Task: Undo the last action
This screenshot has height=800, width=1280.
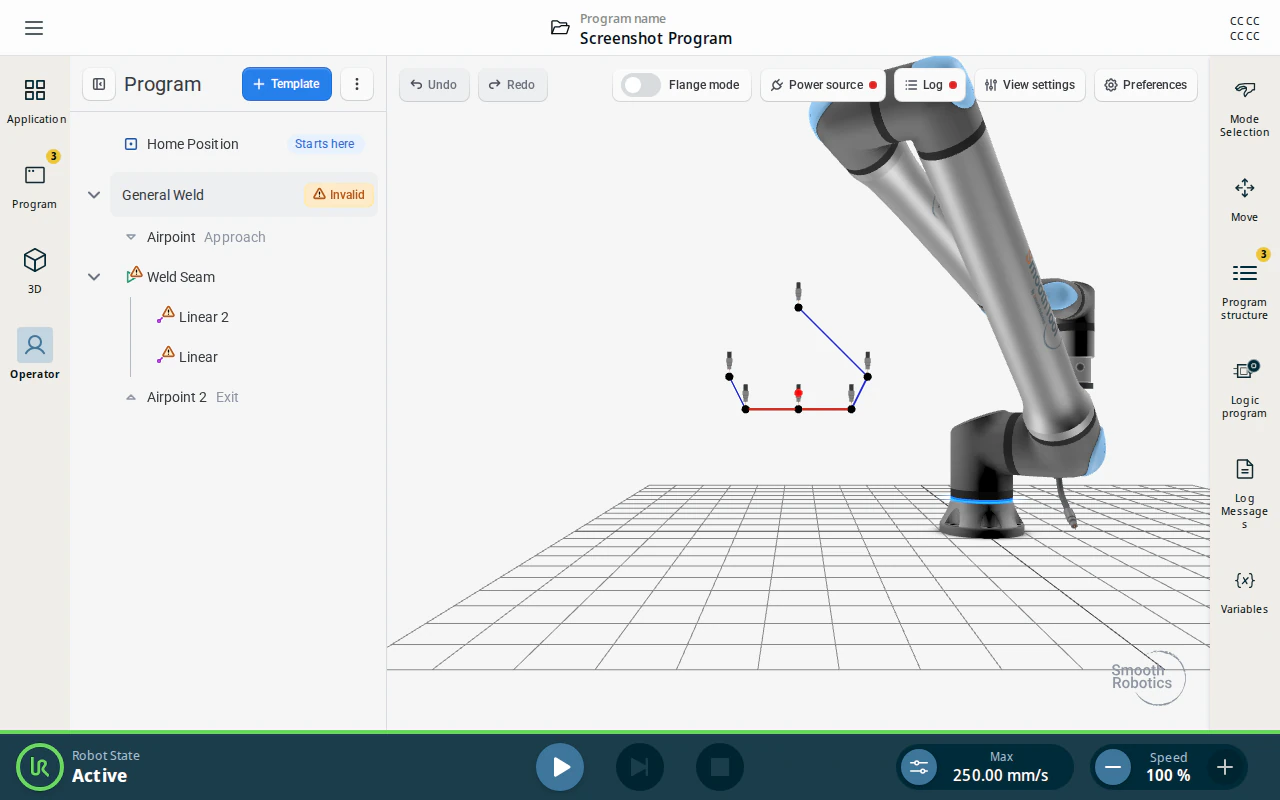Action: 434,85
